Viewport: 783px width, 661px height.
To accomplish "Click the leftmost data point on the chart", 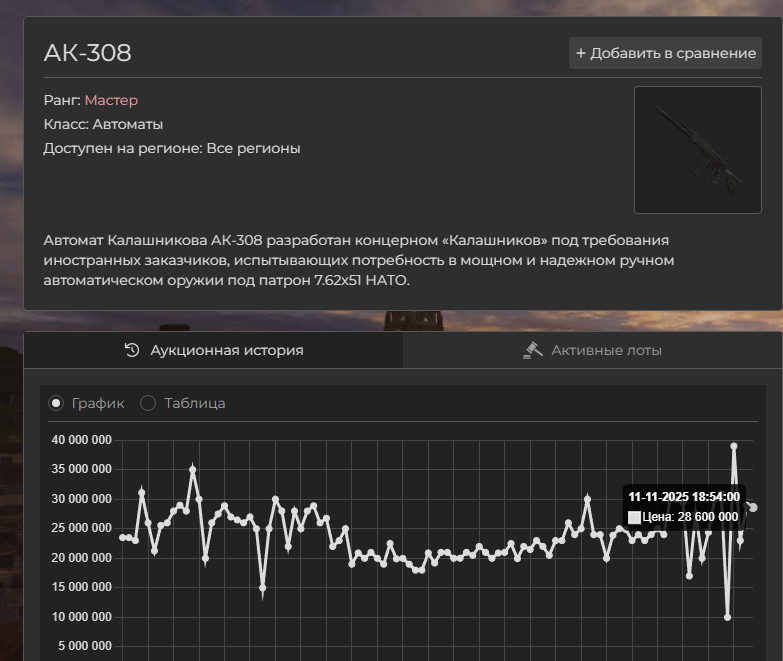I will pos(122,537).
